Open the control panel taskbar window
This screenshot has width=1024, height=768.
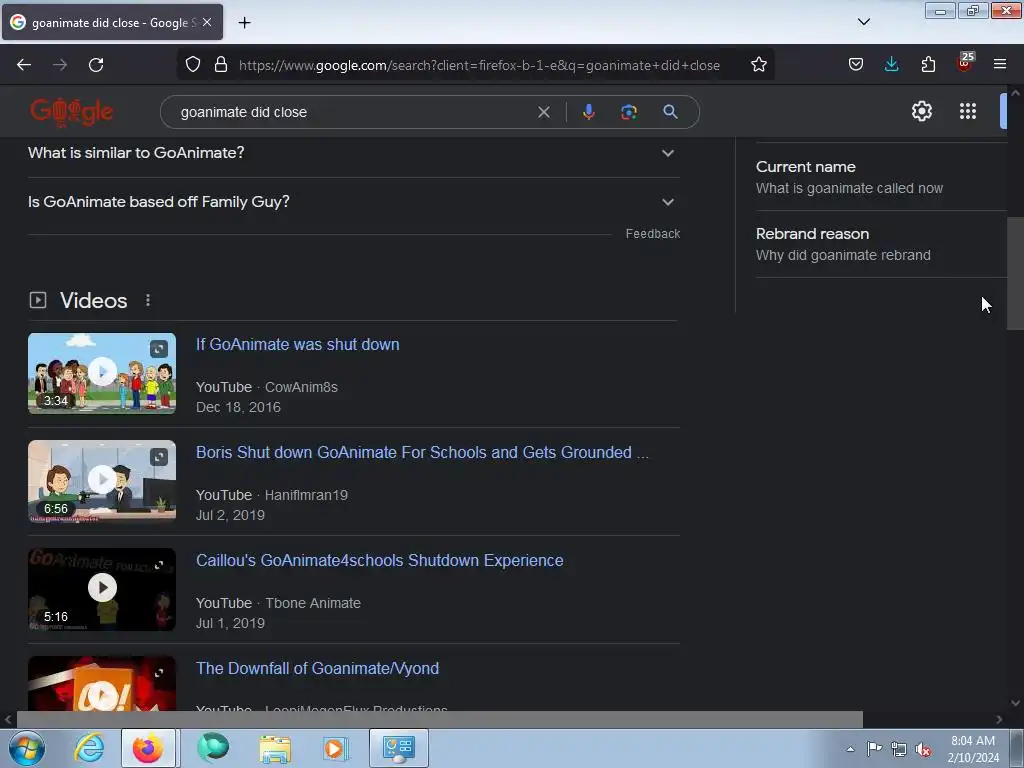(x=399, y=748)
